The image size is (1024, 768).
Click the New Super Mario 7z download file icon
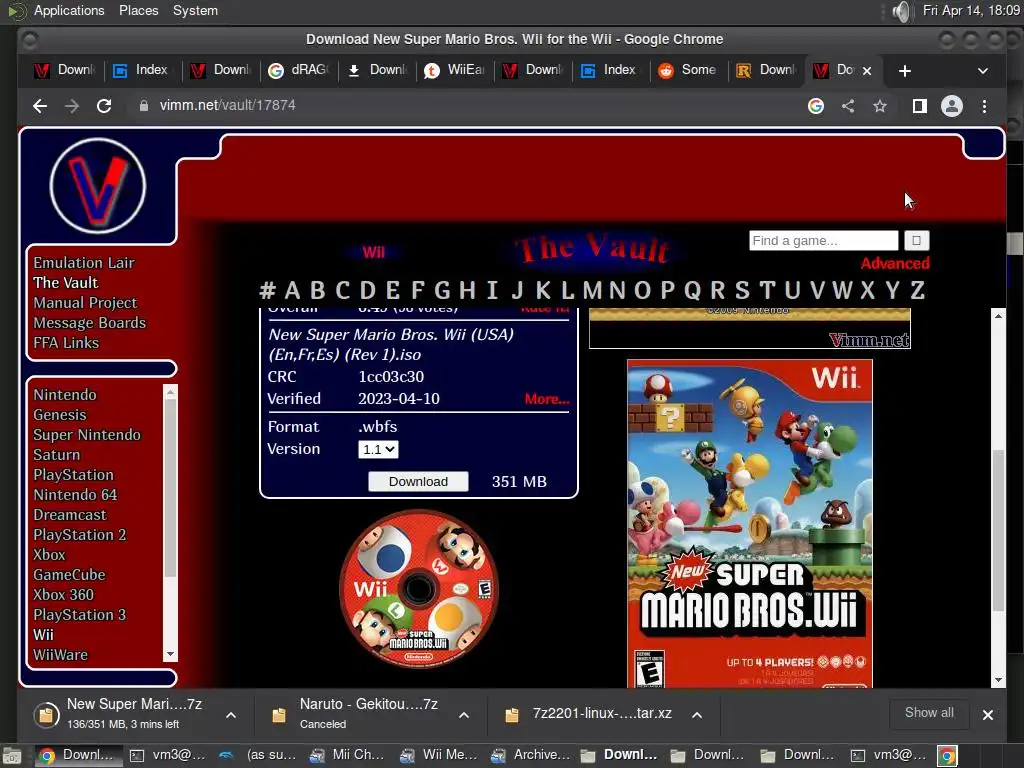pyautogui.click(x=46, y=715)
